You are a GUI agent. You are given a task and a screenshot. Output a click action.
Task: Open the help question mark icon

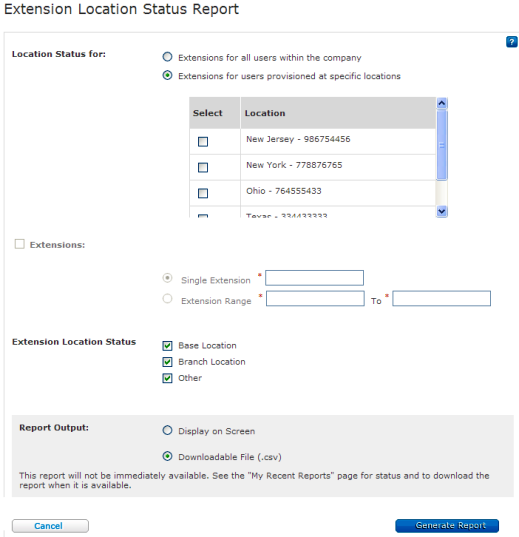[x=511, y=42]
